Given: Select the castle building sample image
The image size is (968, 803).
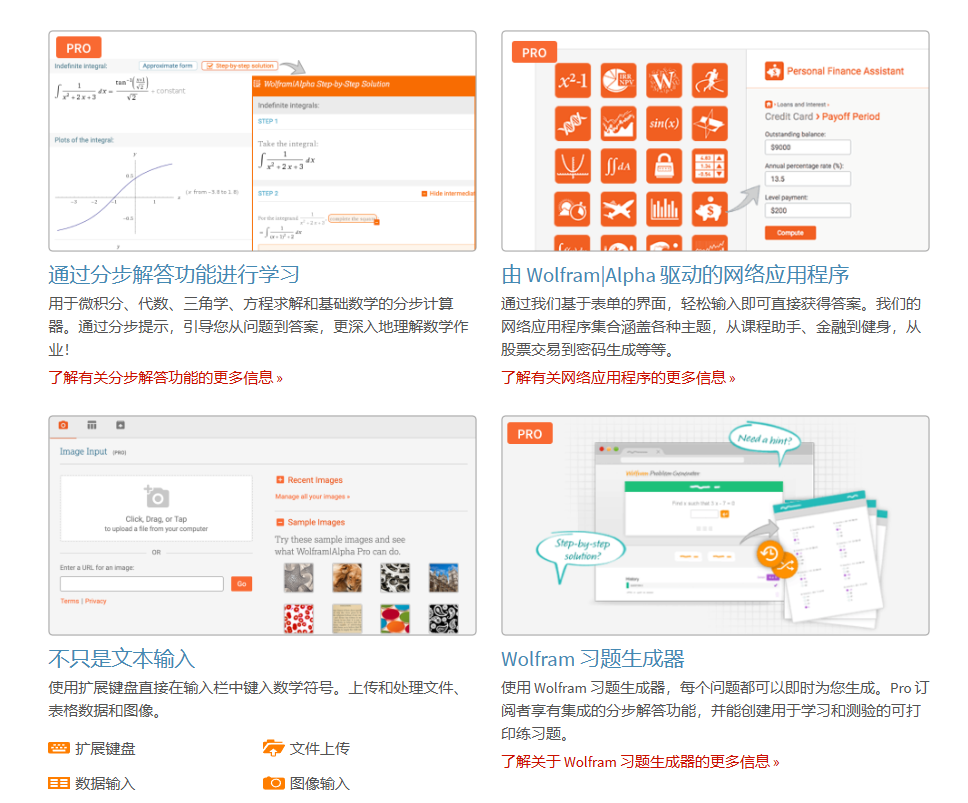Looking at the screenshot, I should [x=443, y=578].
